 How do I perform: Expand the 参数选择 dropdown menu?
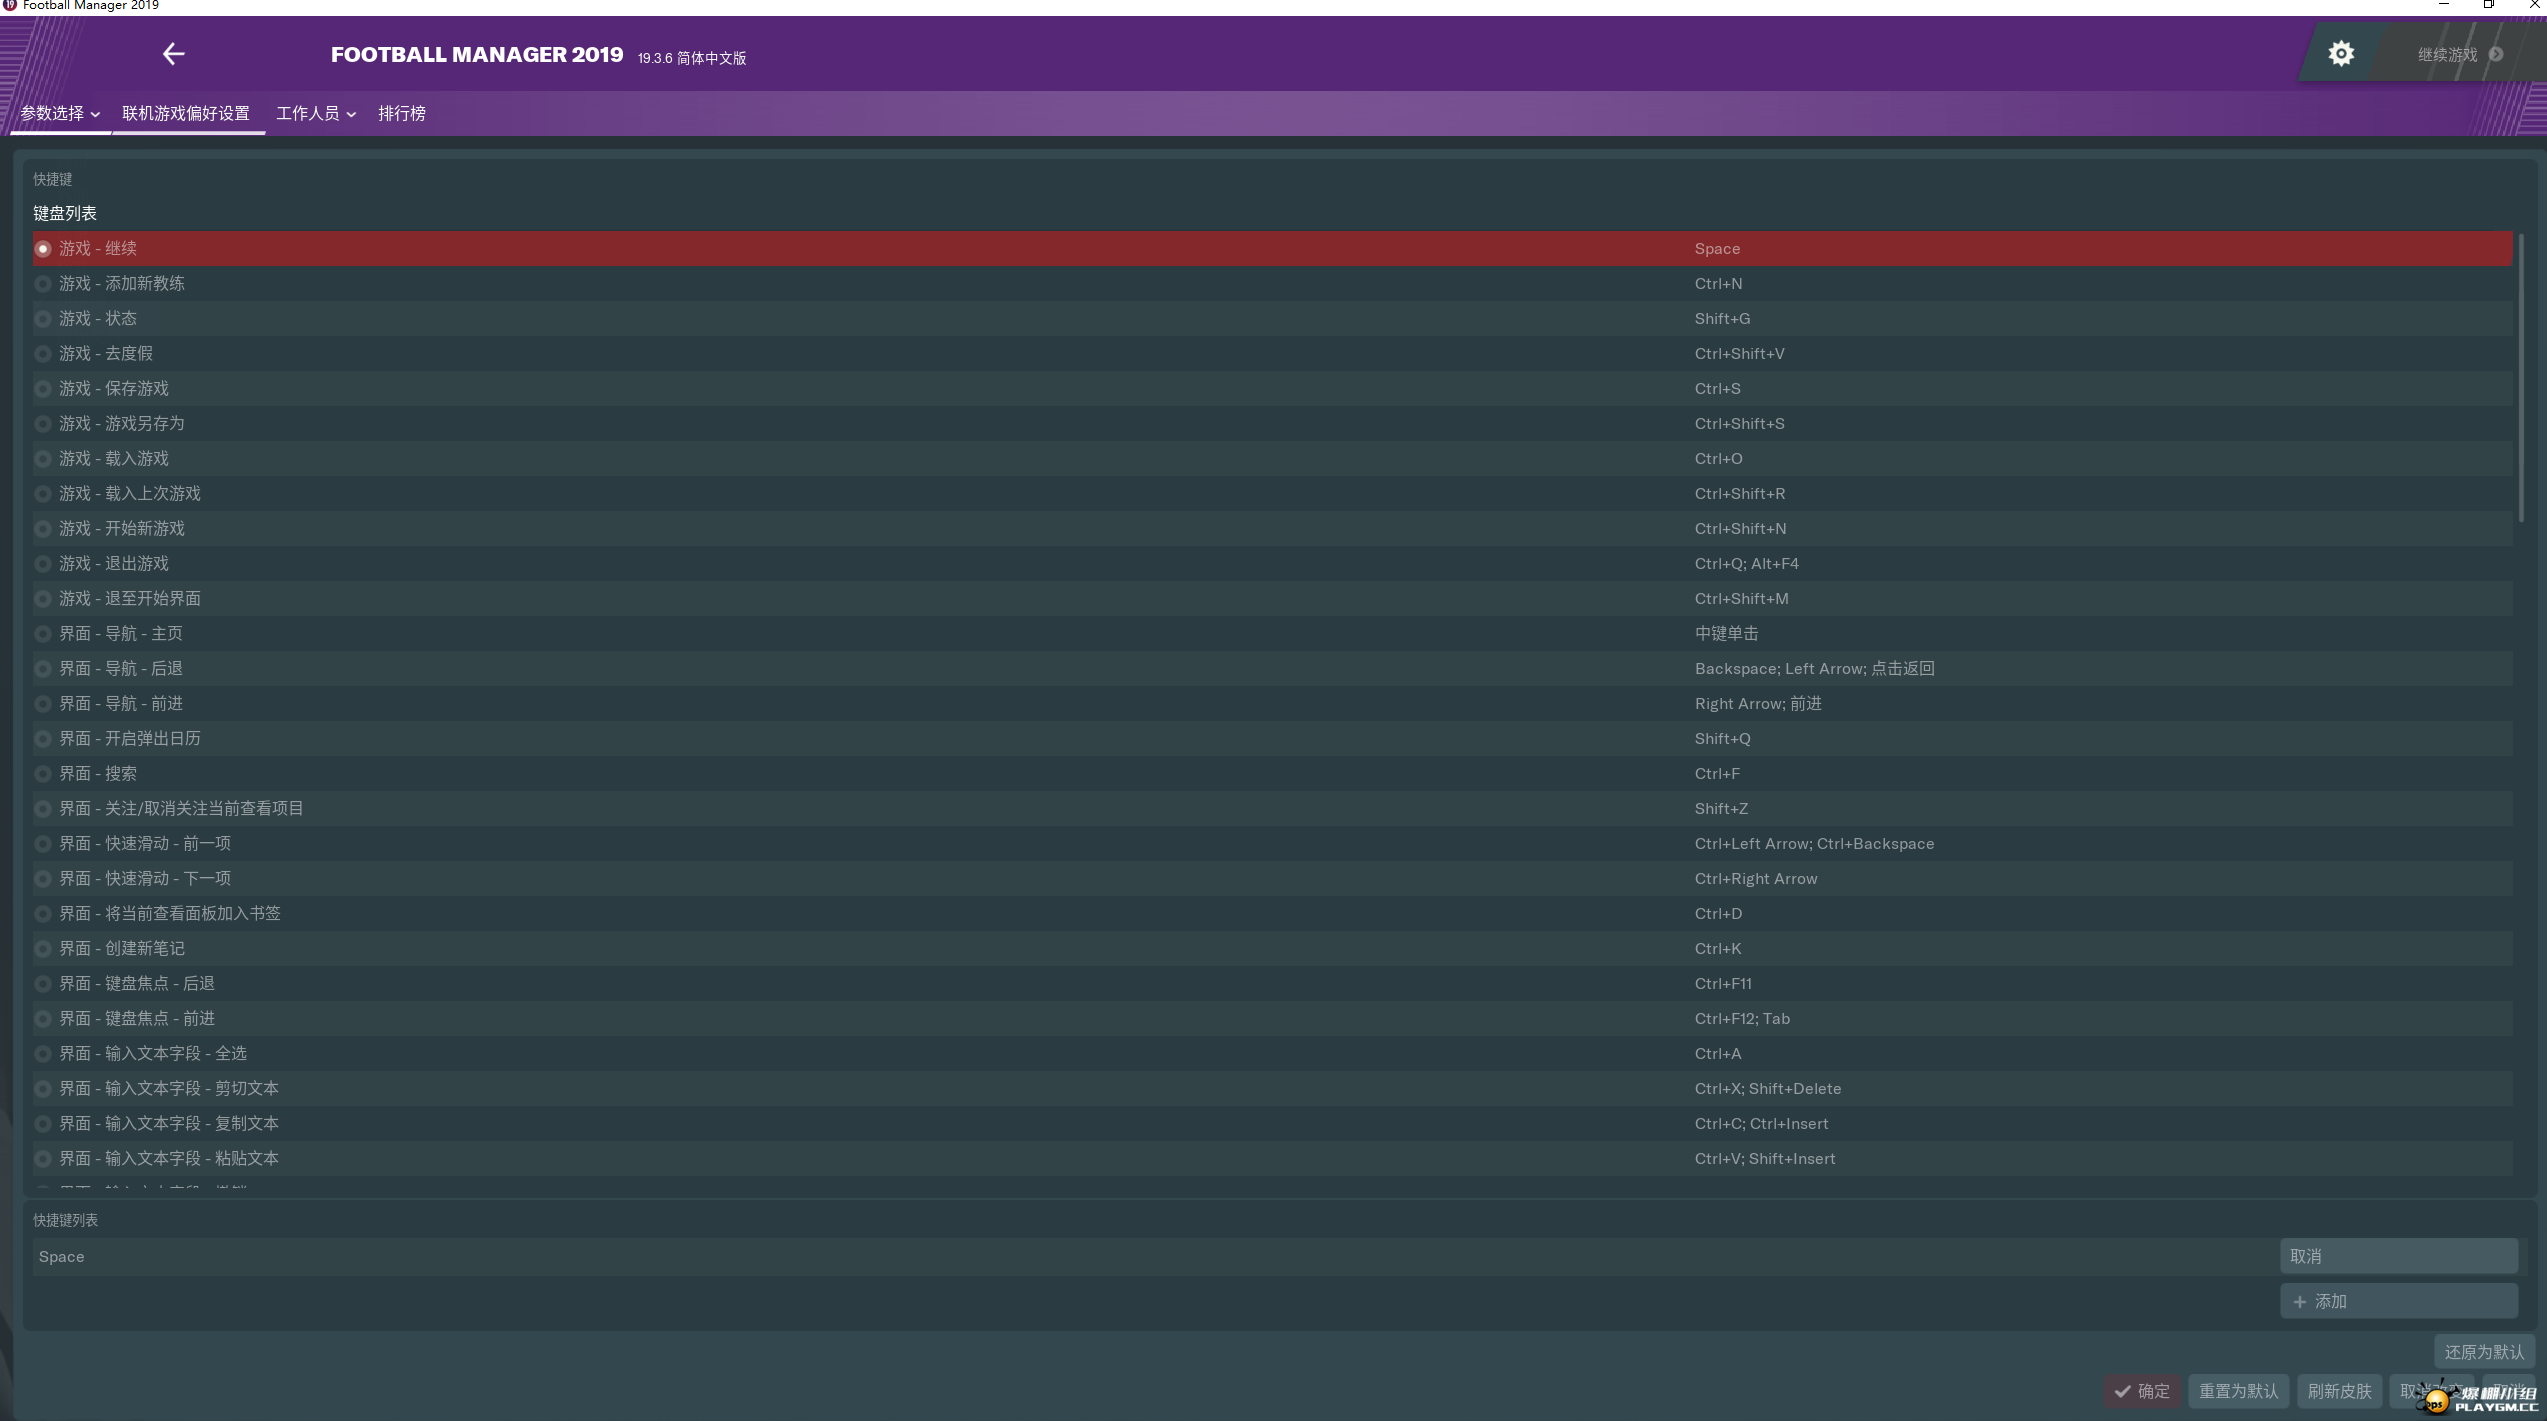60,114
